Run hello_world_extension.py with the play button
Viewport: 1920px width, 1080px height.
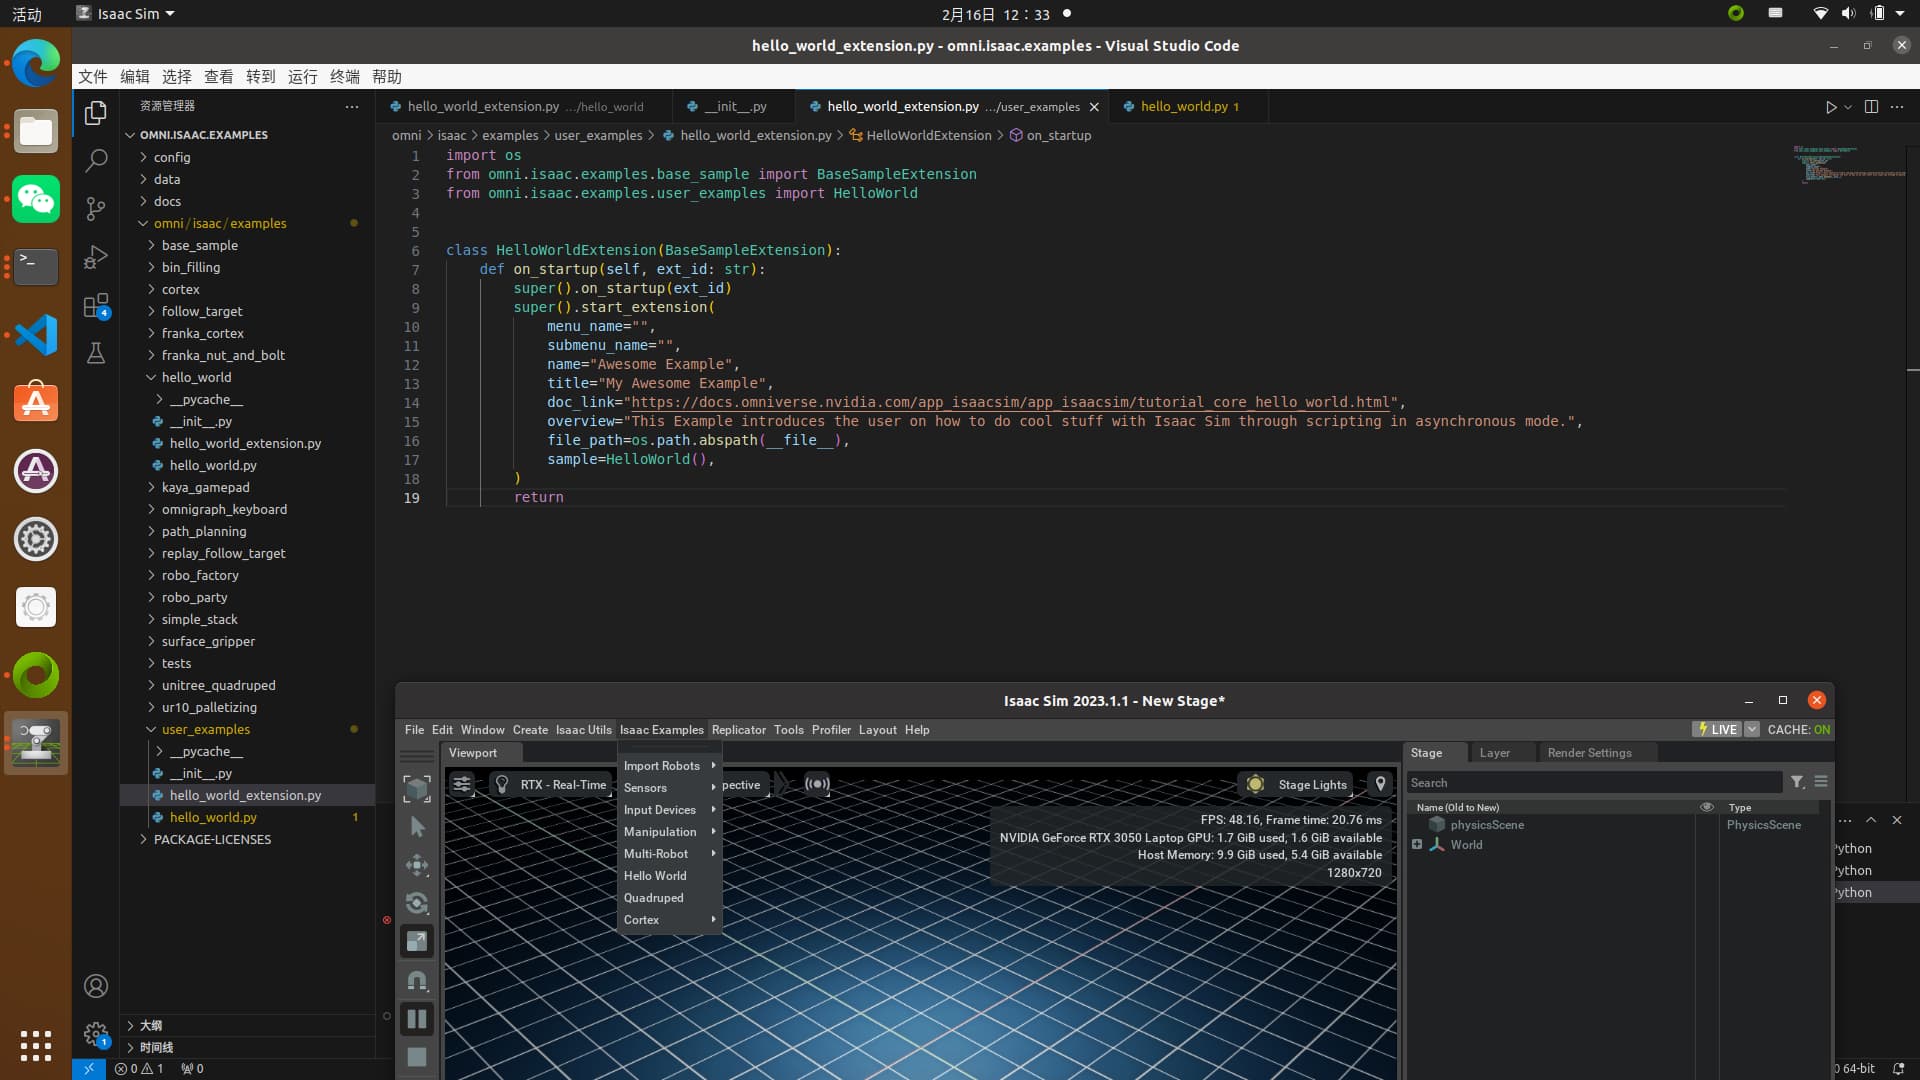(1833, 106)
